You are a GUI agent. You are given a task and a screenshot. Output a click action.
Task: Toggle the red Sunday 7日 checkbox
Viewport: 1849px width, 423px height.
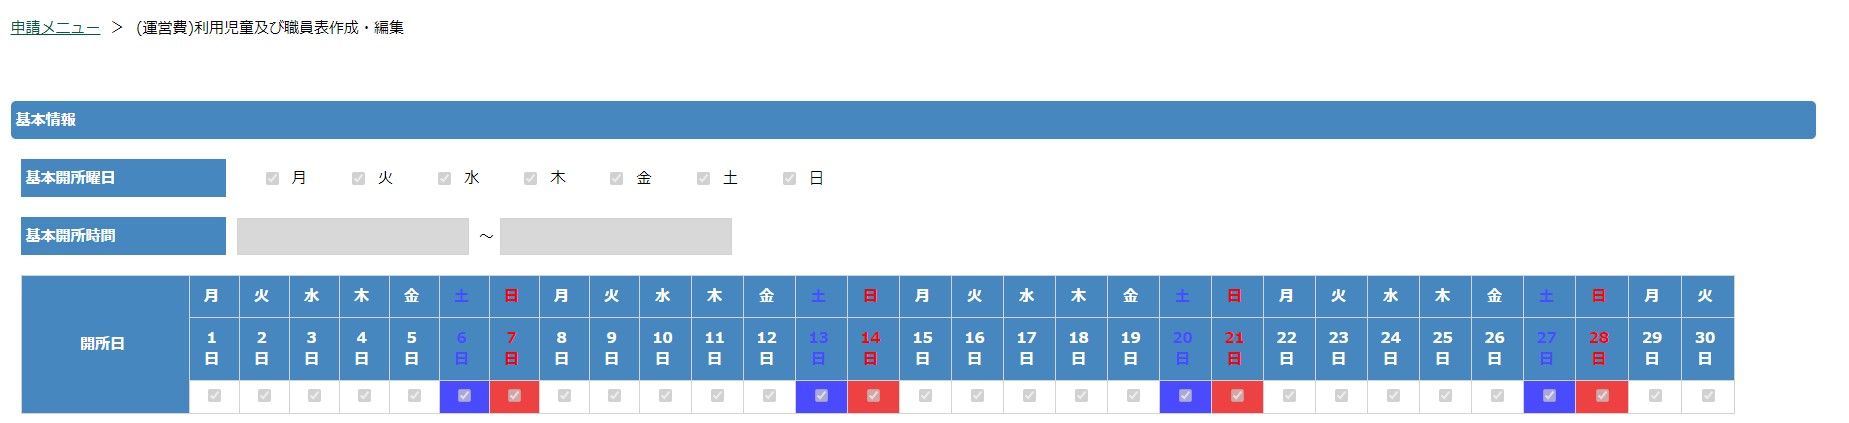[514, 395]
